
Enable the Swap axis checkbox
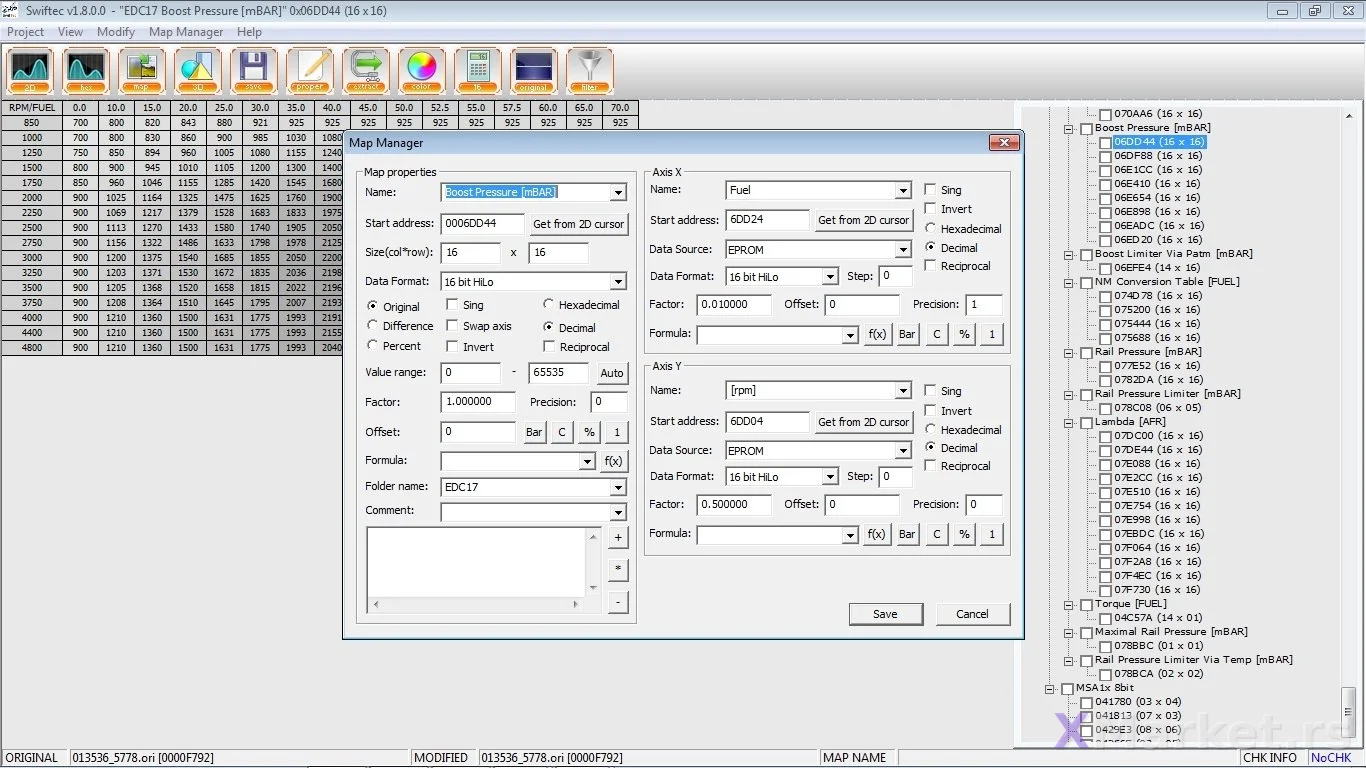[453, 326]
